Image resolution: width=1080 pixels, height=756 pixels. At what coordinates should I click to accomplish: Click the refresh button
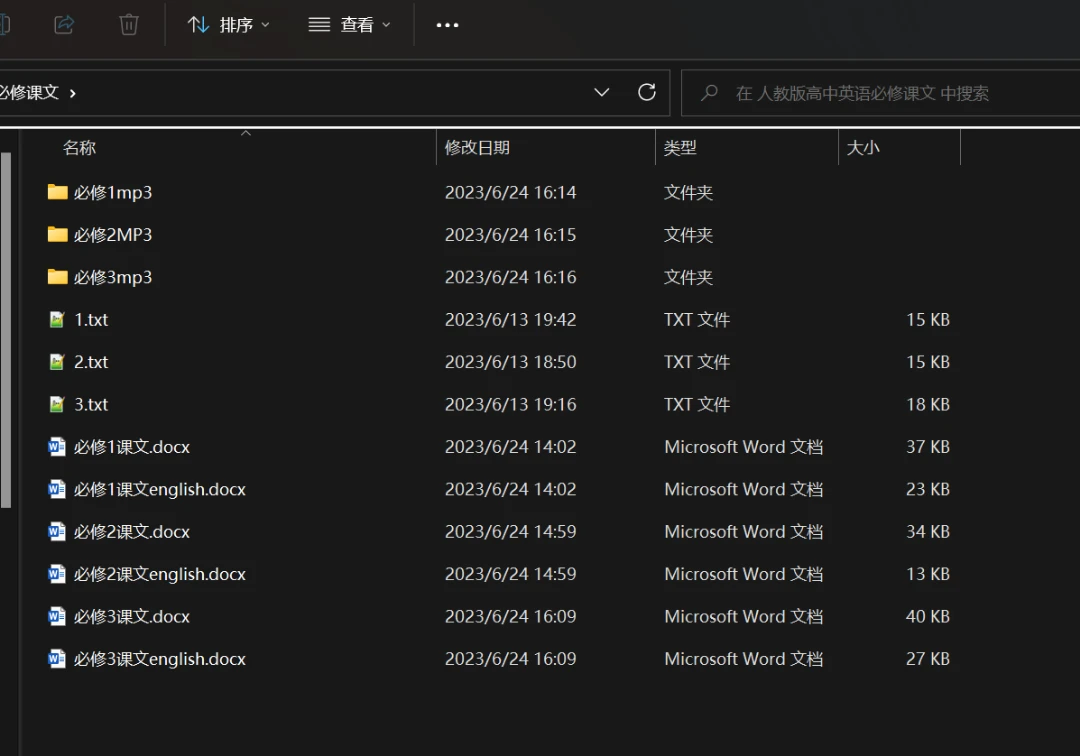point(647,92)
